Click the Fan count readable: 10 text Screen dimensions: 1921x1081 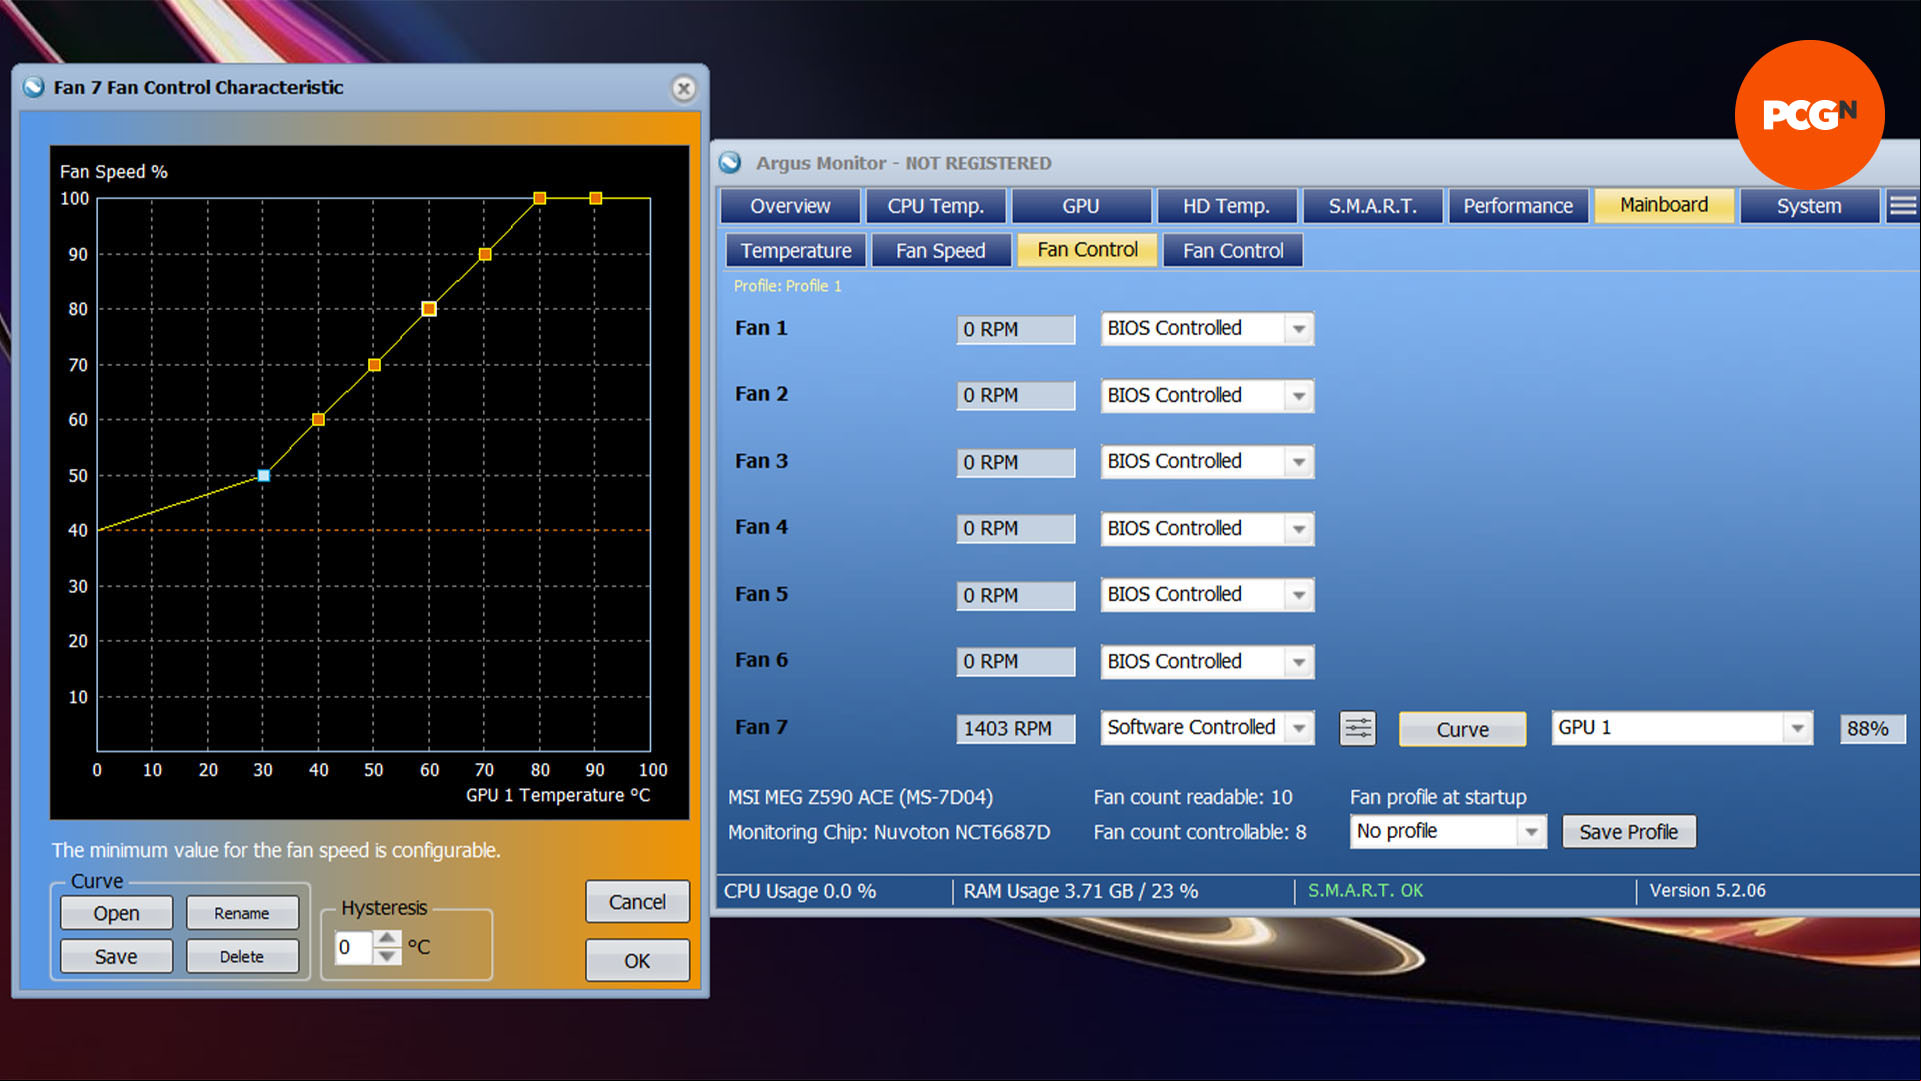coord(1193,797)
